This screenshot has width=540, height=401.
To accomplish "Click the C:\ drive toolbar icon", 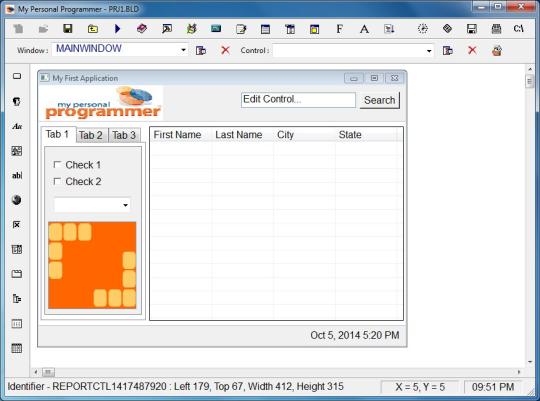I will click(518, 29).
